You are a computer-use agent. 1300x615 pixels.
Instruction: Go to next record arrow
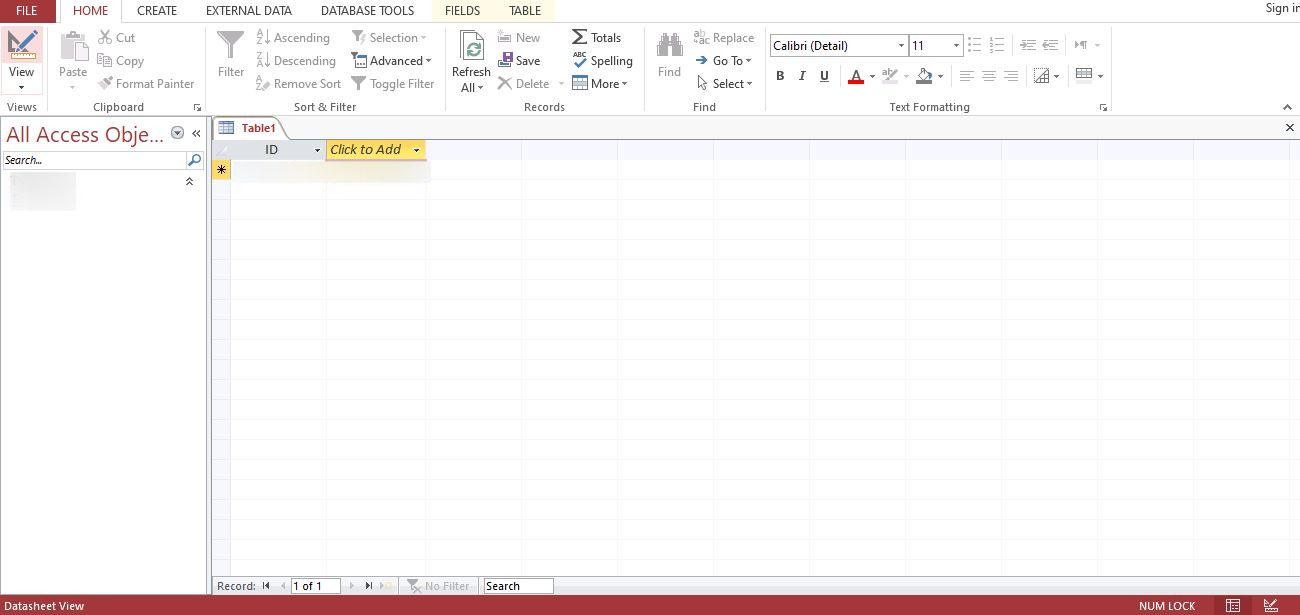[351, 586]
